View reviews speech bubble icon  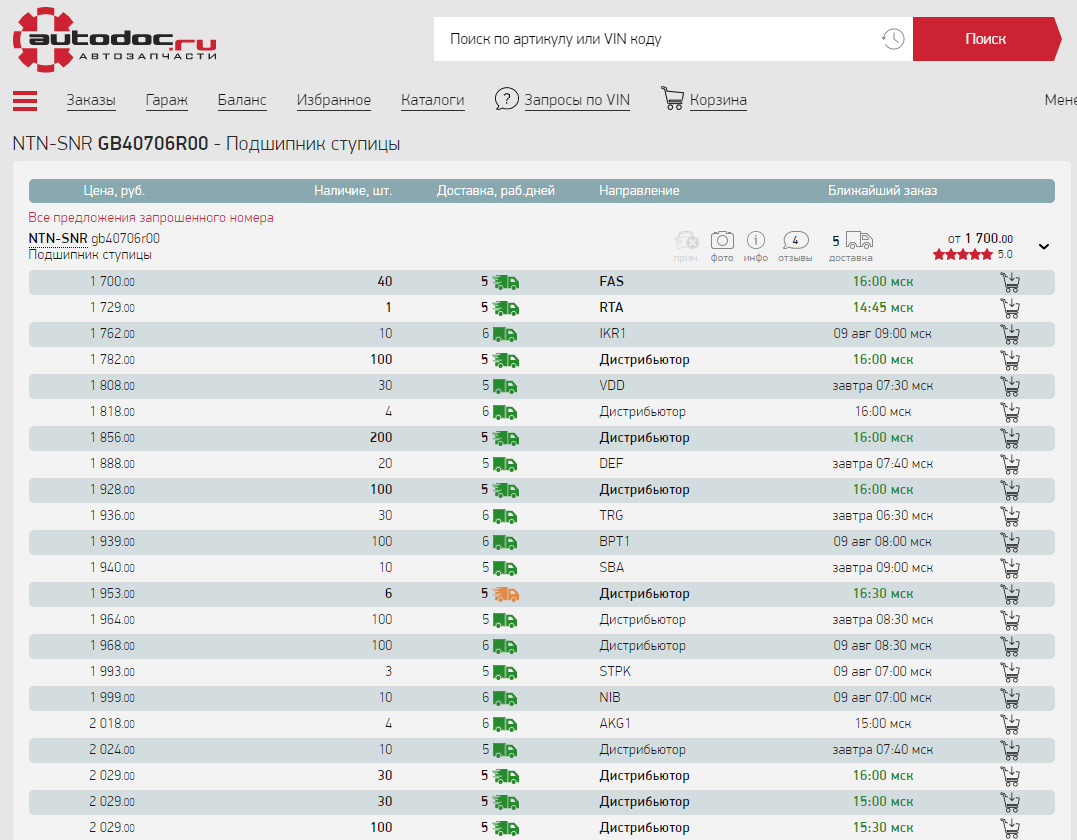(795, 240)
